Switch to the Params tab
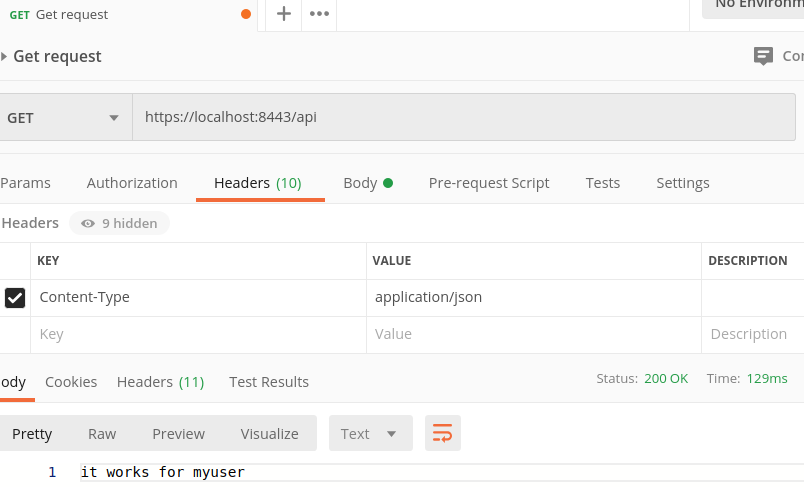Screen dimensions: 804x487 pyautogui.click(x=25, y=183)
